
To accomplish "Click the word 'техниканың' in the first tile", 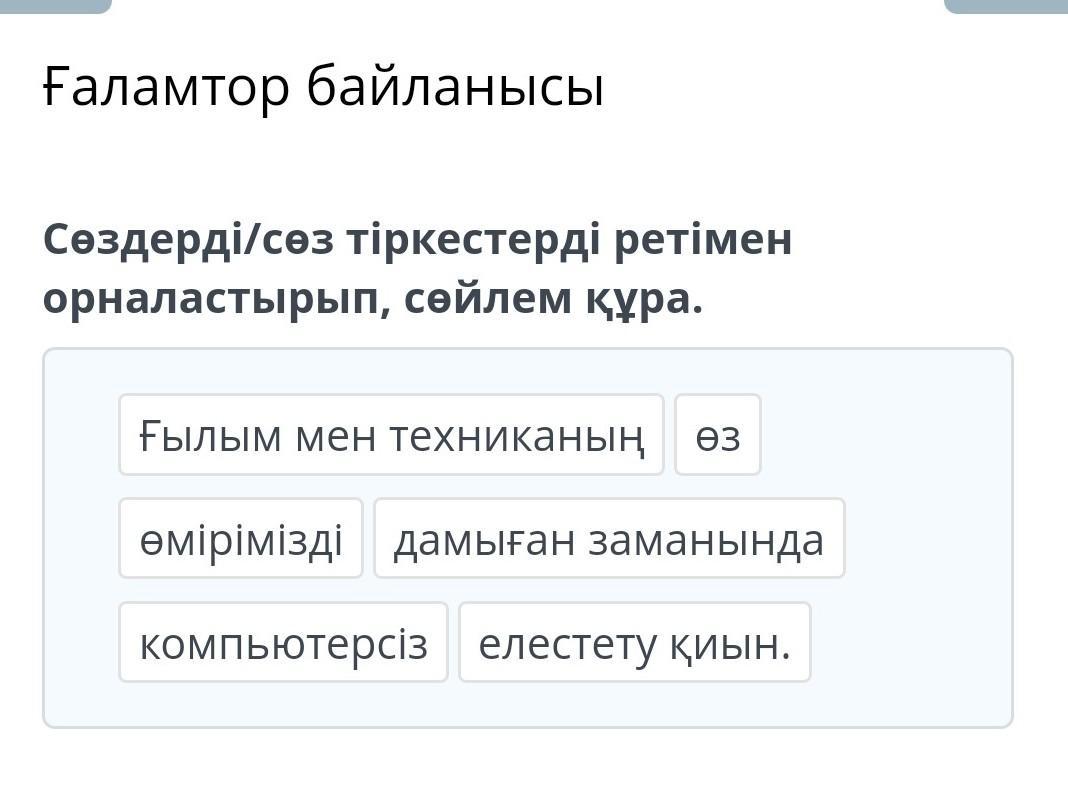I will (x=516, y=435).
